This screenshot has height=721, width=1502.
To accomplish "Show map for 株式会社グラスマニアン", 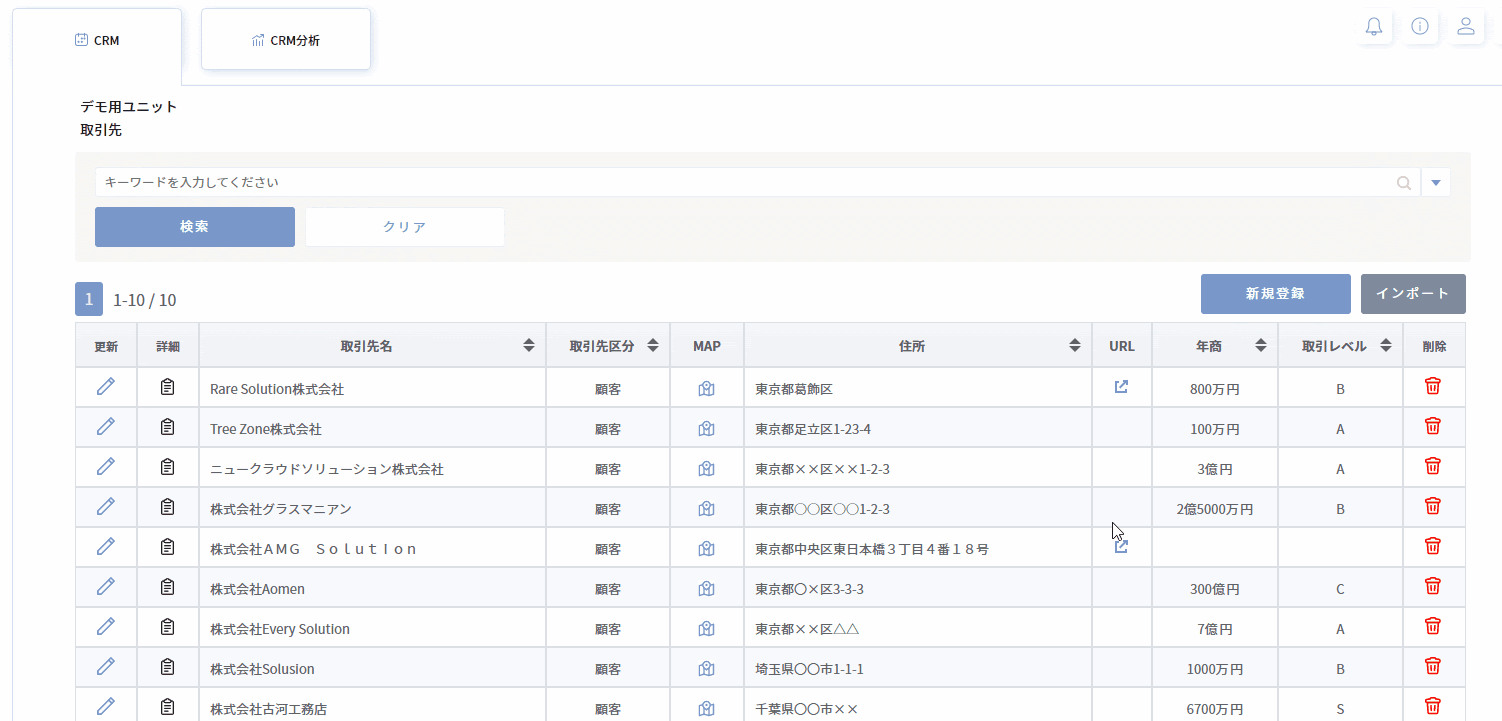I will 707,509.
